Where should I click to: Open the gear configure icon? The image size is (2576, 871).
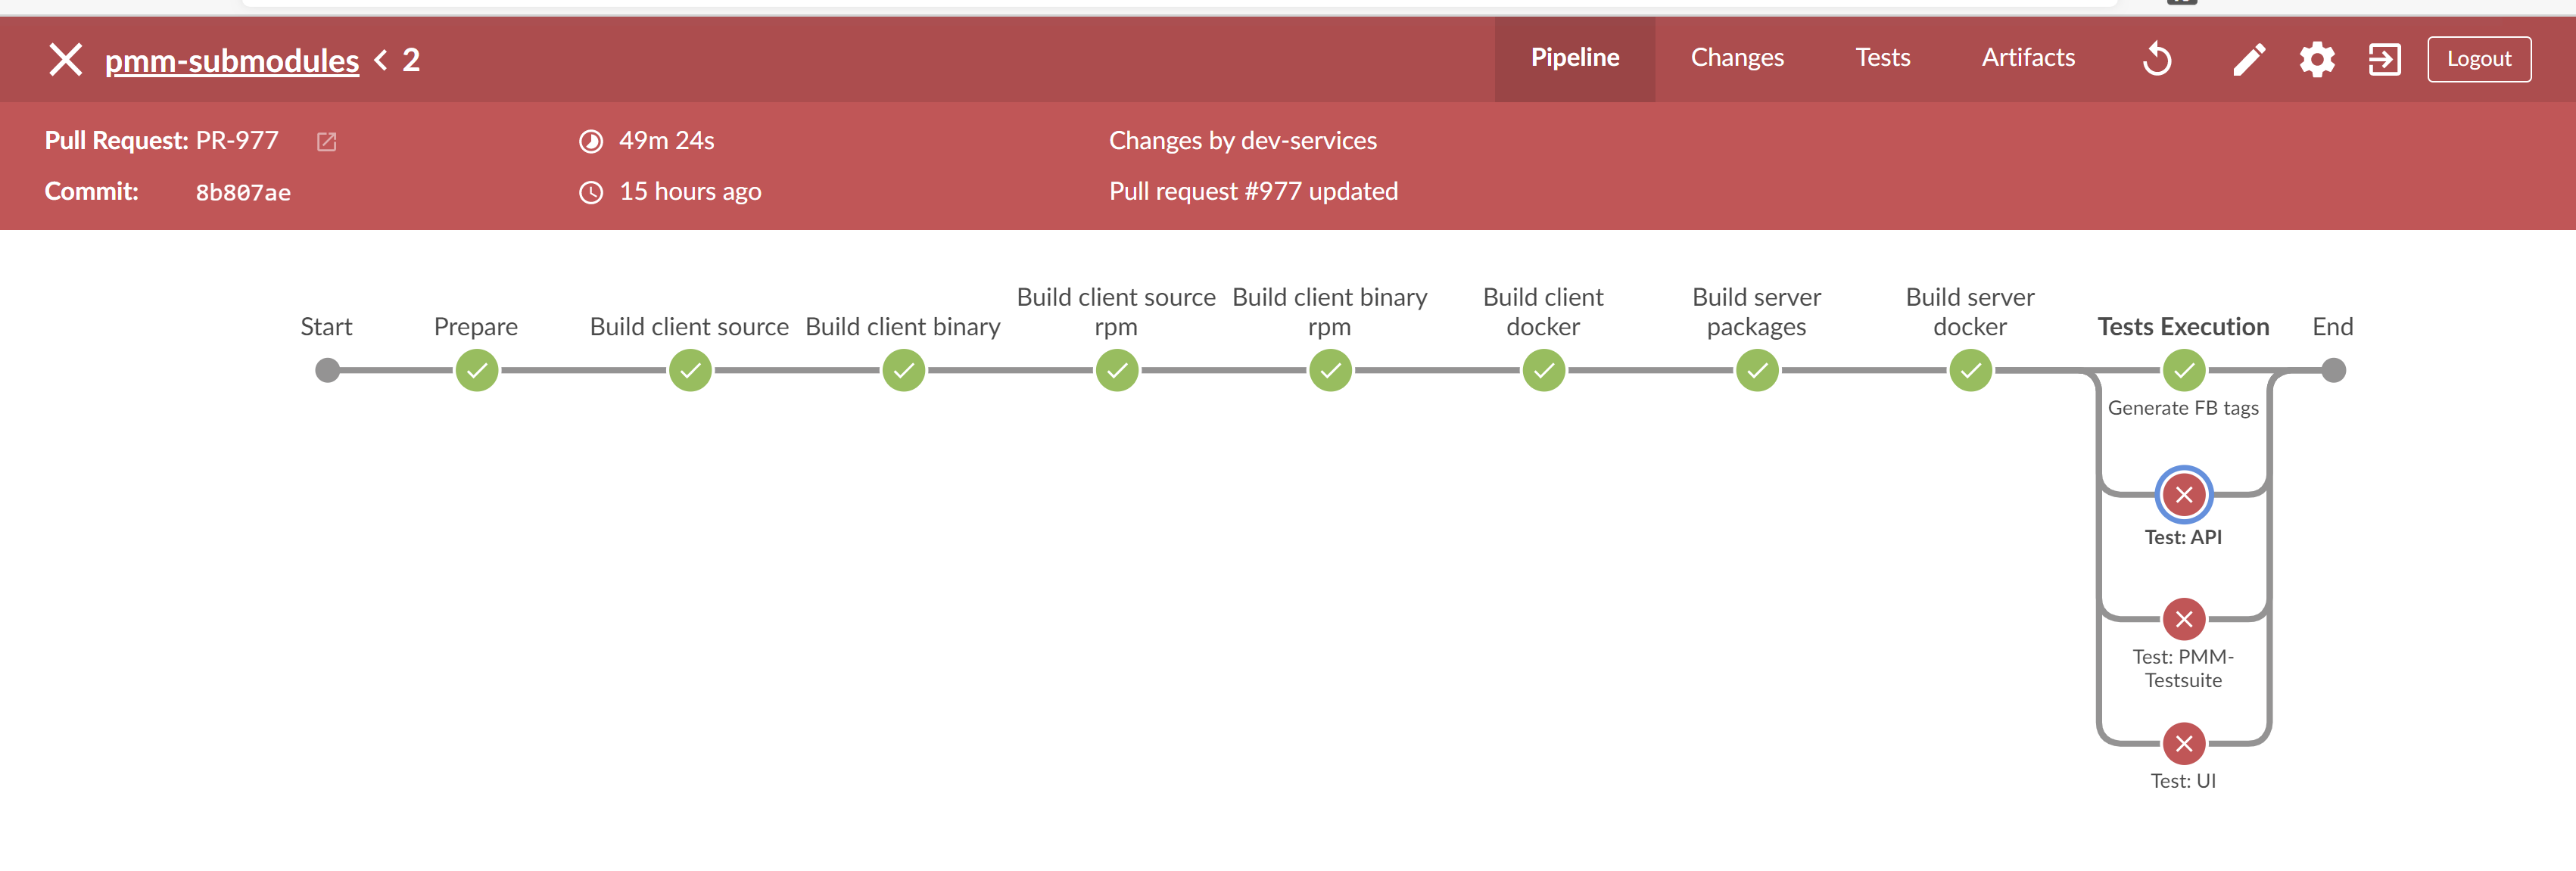tap(2317, 59)
